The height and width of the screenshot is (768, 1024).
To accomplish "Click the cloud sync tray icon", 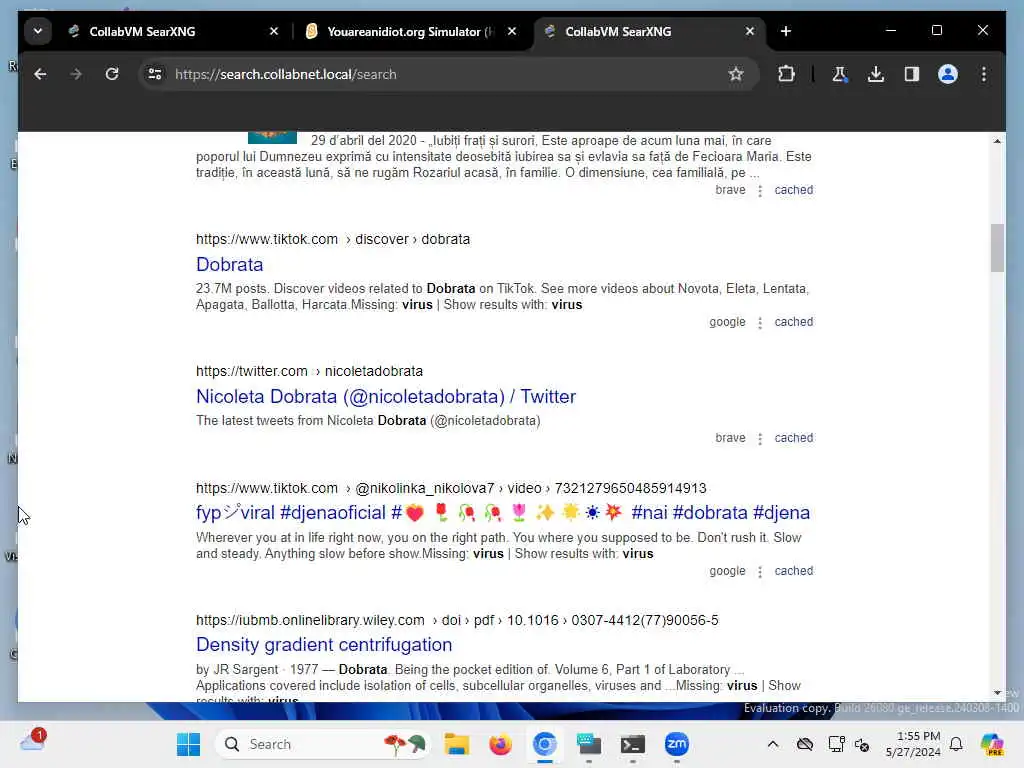I will coord(805,744).
